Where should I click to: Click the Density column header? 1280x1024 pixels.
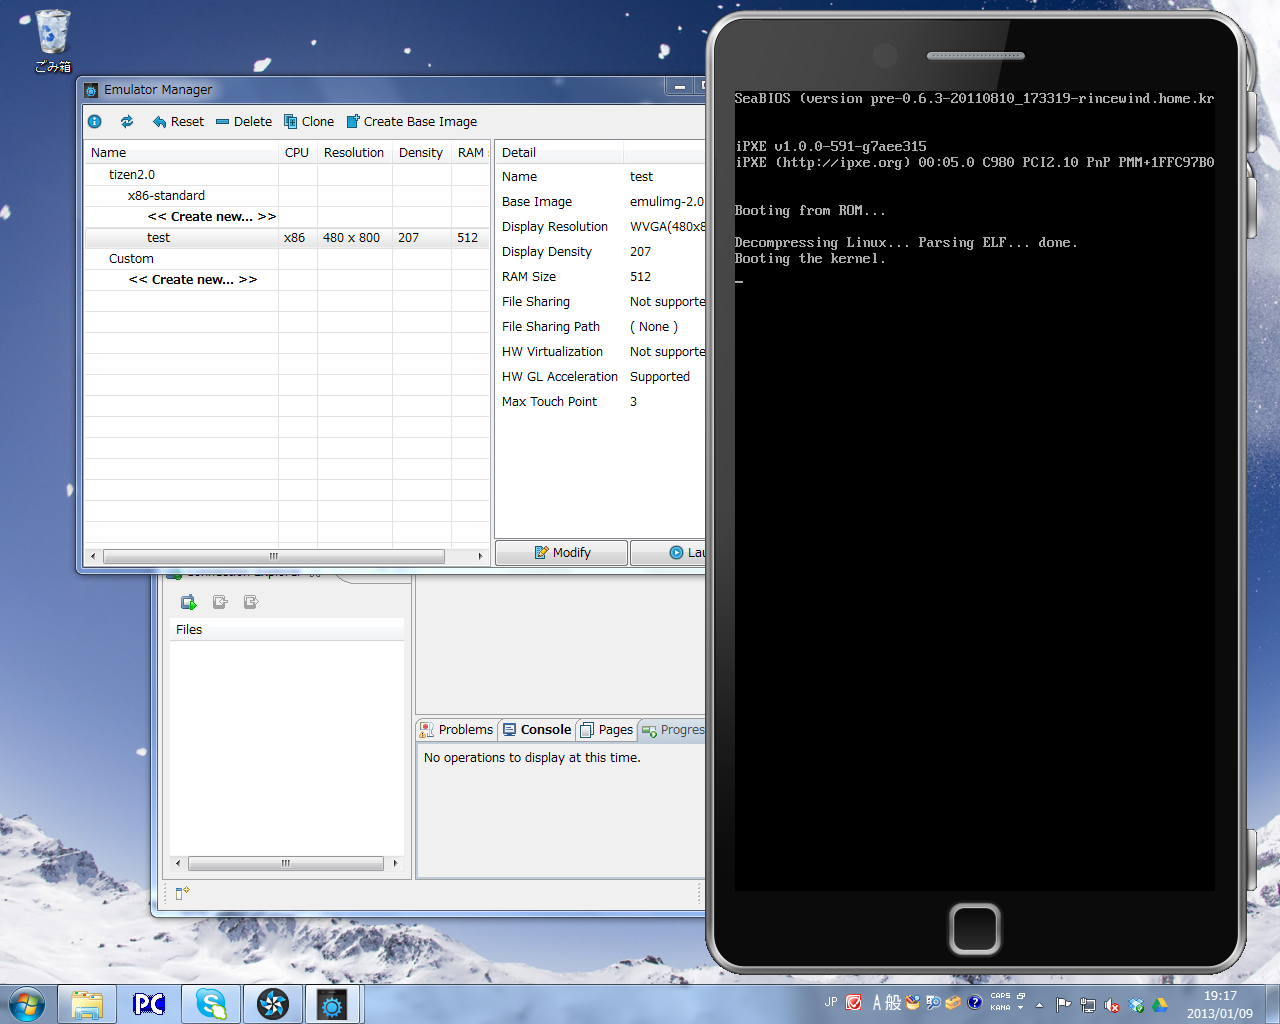pos(422,153)
